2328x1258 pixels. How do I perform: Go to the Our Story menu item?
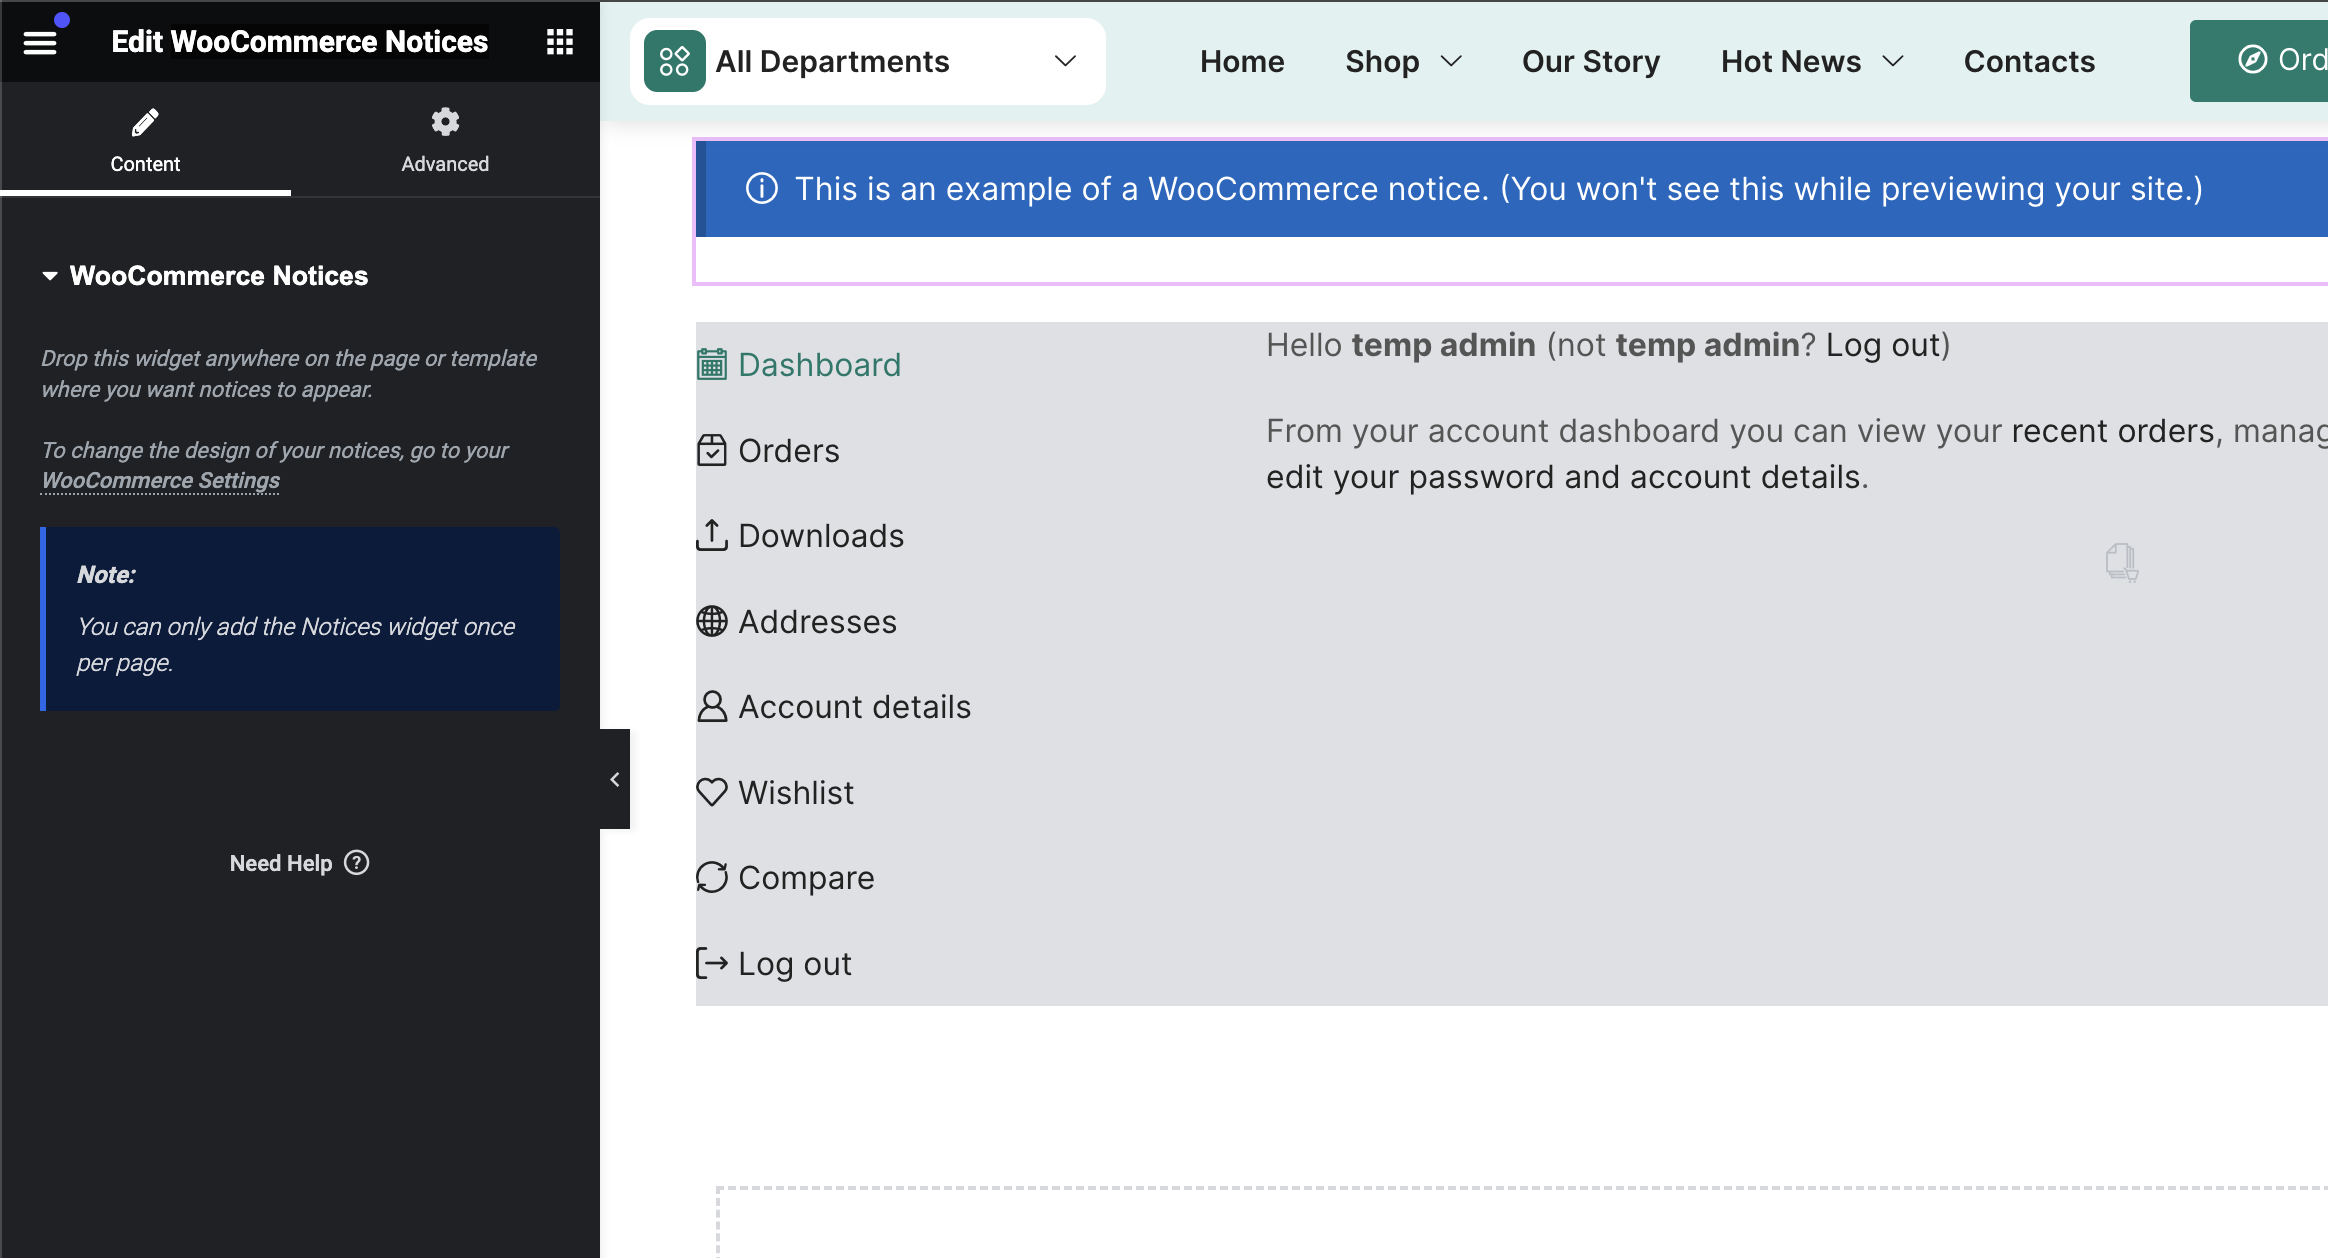pos(1590,61)
